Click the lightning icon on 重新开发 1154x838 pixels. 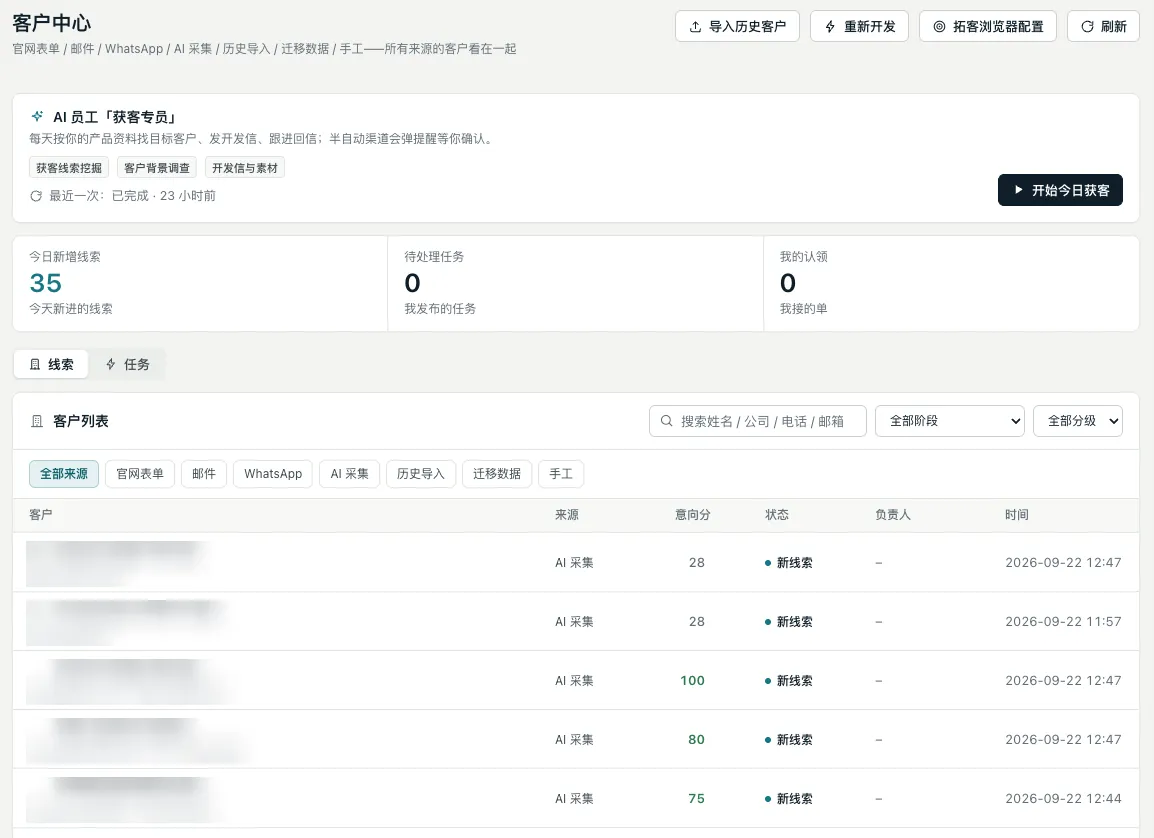tap(829, 26)
